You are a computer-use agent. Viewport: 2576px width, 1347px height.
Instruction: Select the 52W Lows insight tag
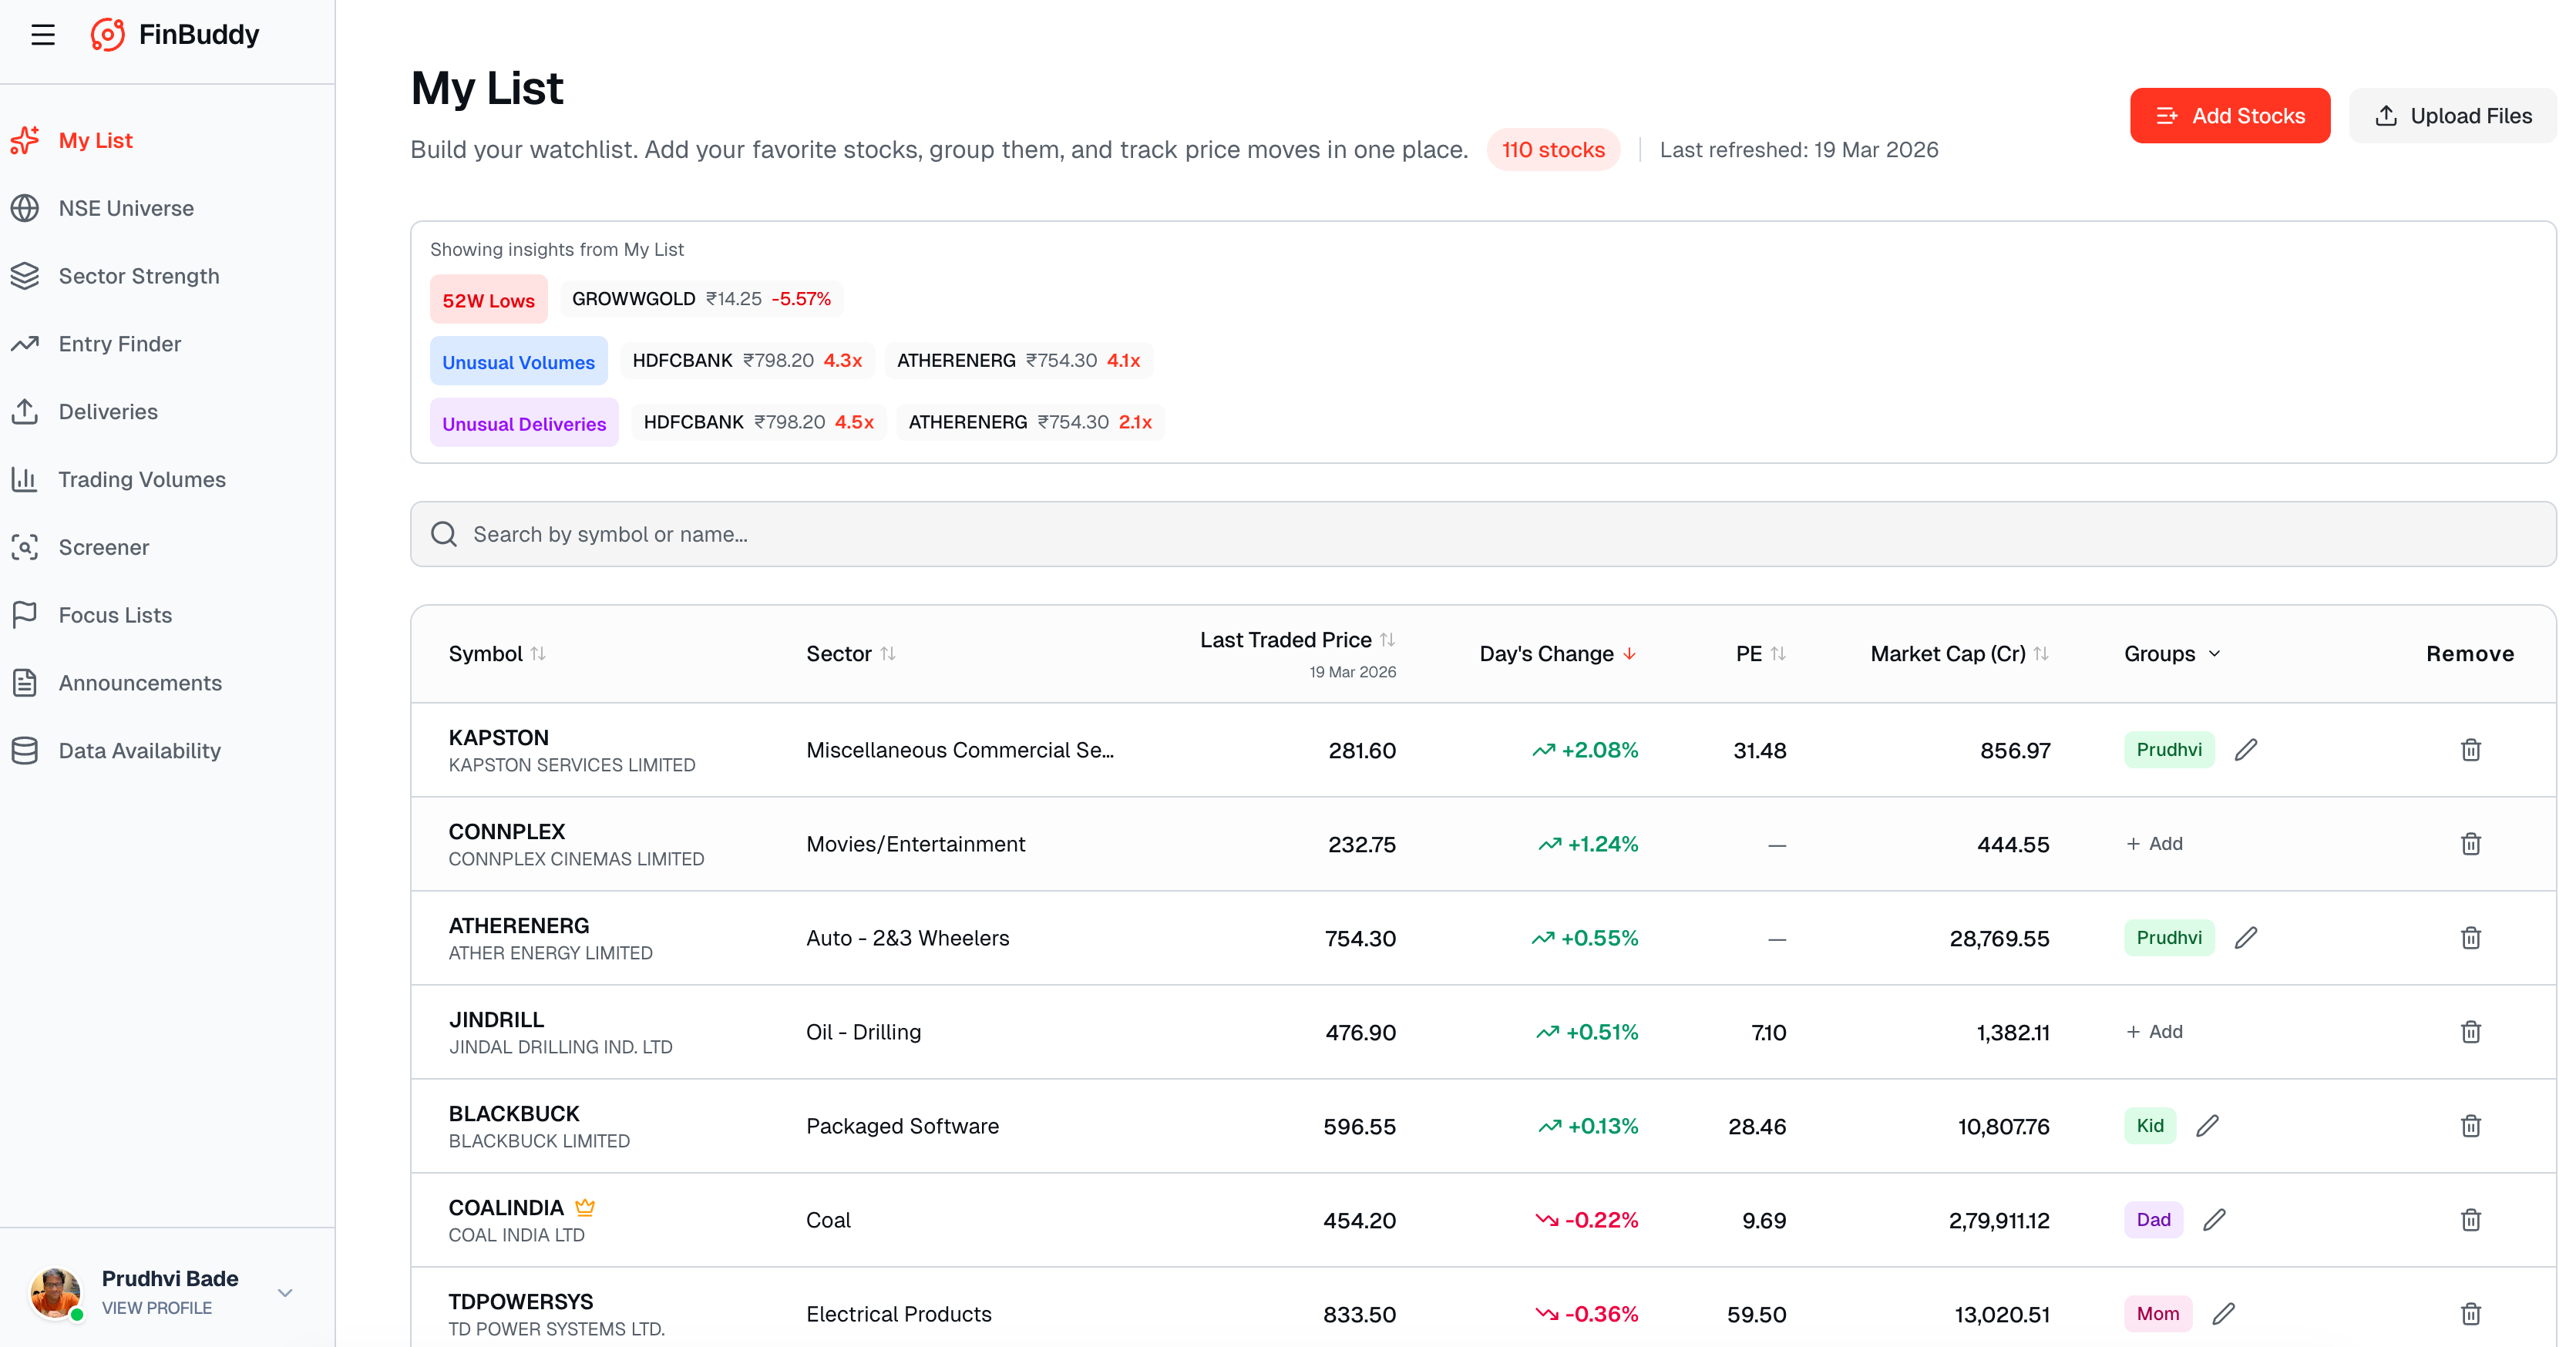point(489,300)
